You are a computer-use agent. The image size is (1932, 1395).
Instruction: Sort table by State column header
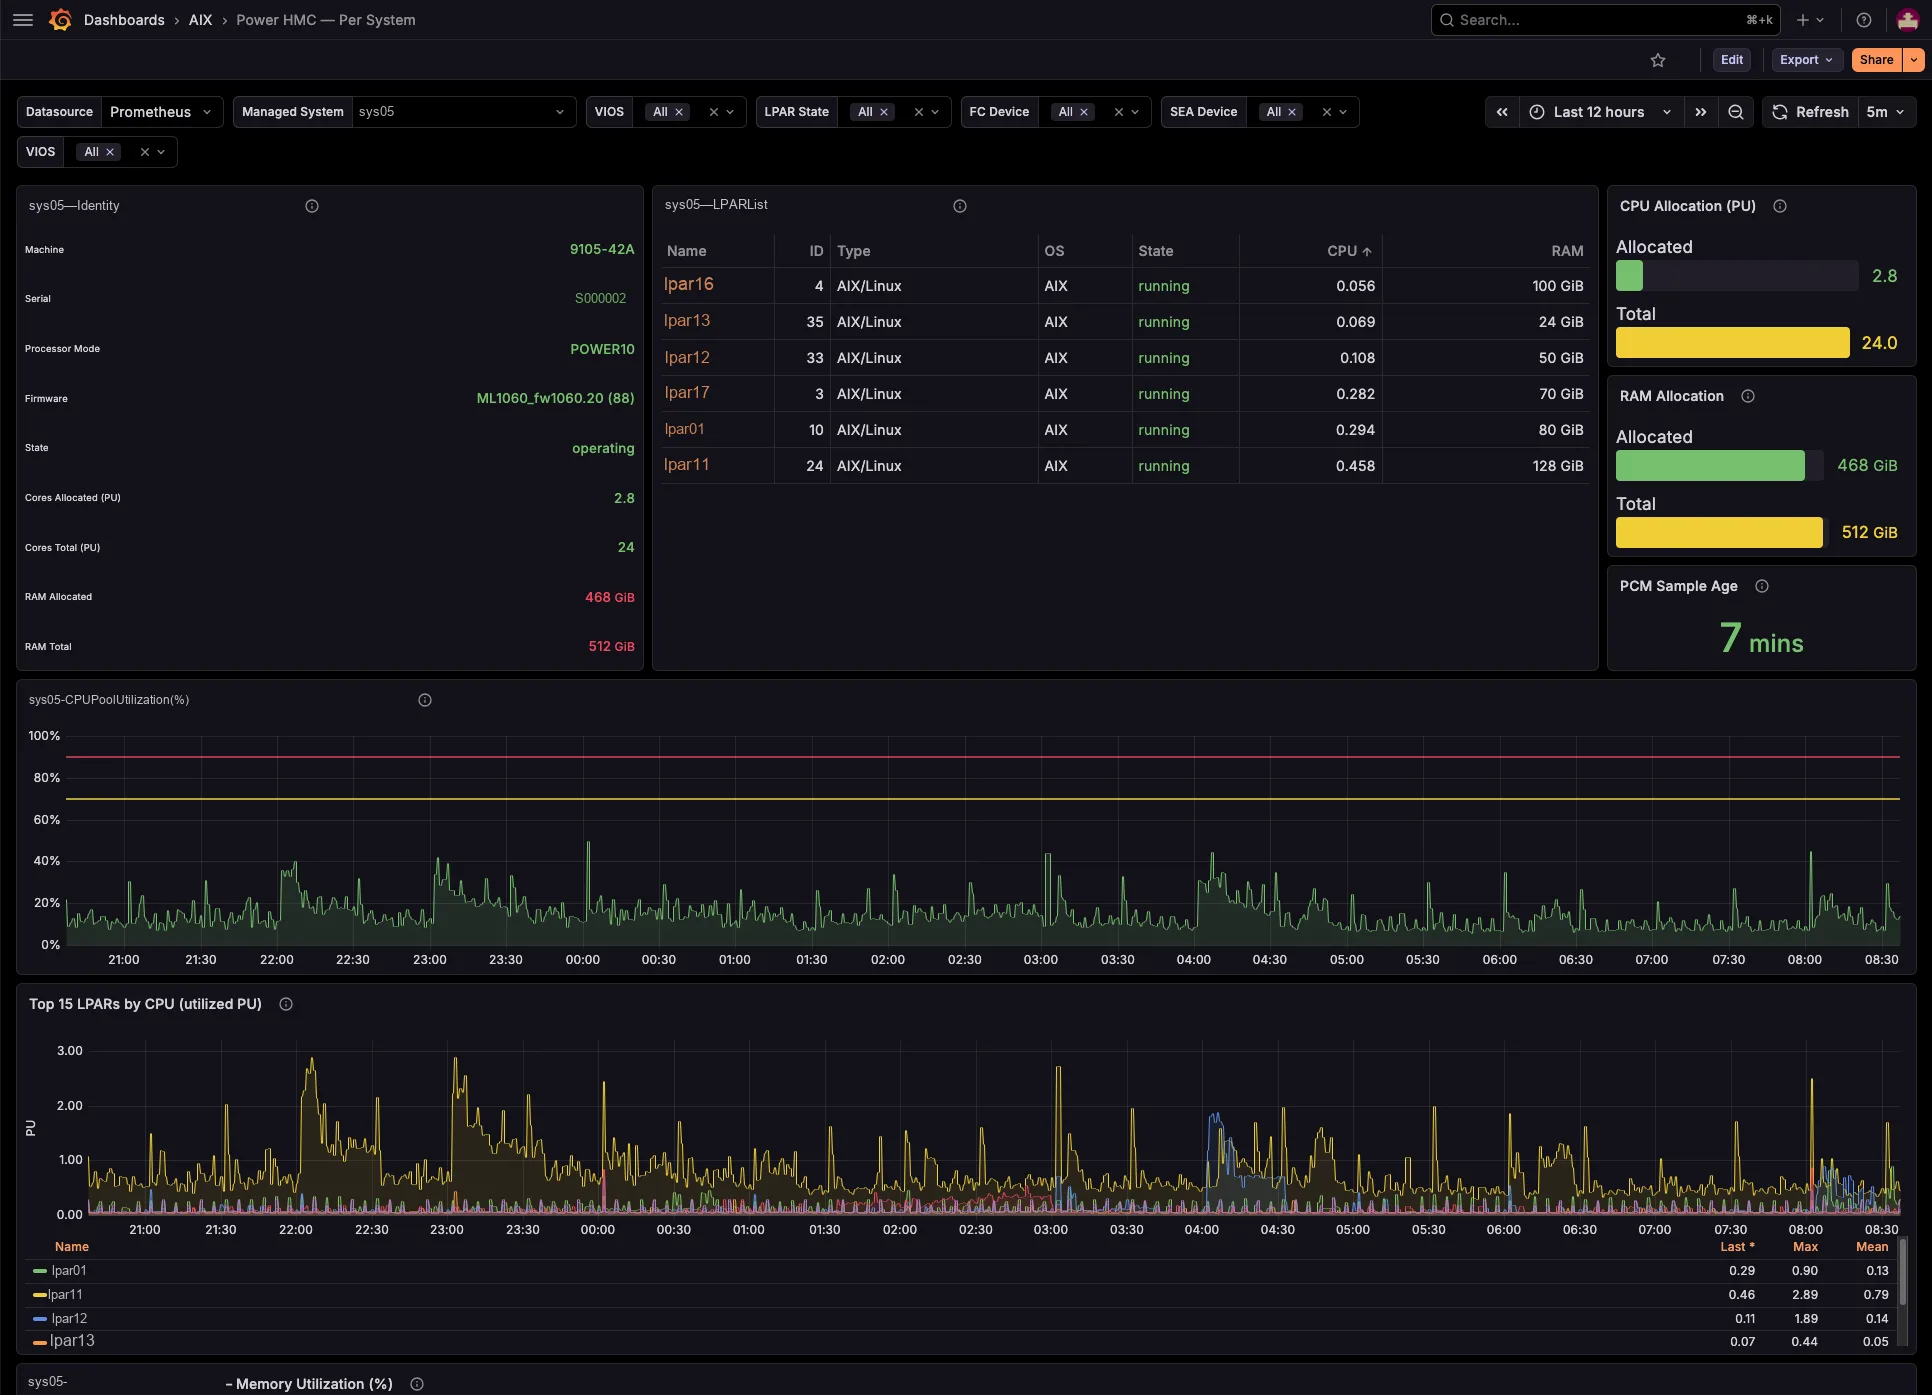[1155, 251]
